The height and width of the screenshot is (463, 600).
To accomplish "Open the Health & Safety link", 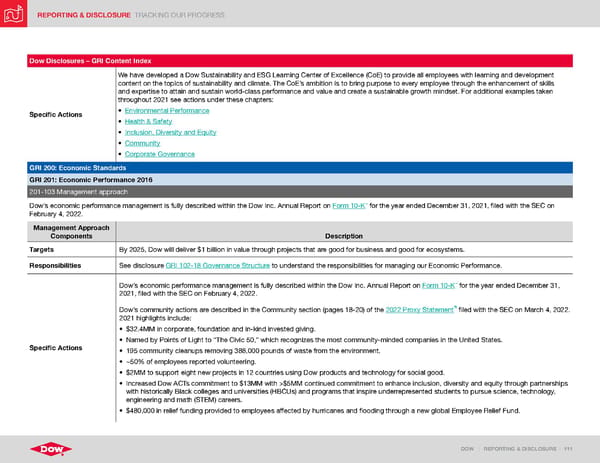I will pos(148,121).
